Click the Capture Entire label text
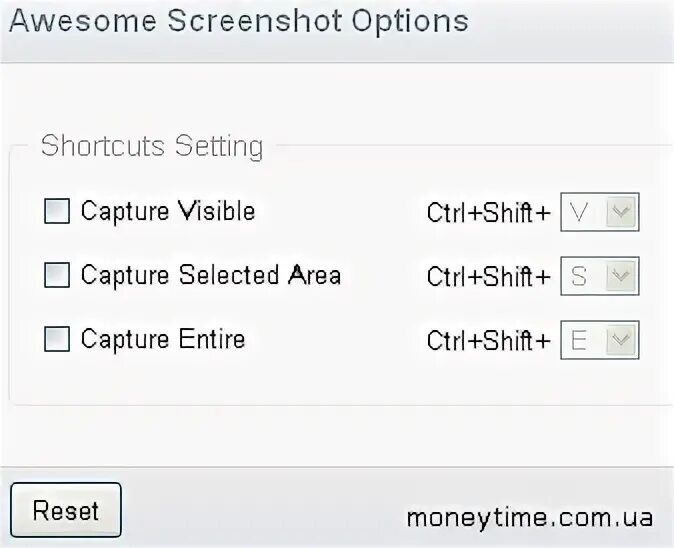Screen dimensions: 674x548 pyautogui.click(x=162, y=339)
